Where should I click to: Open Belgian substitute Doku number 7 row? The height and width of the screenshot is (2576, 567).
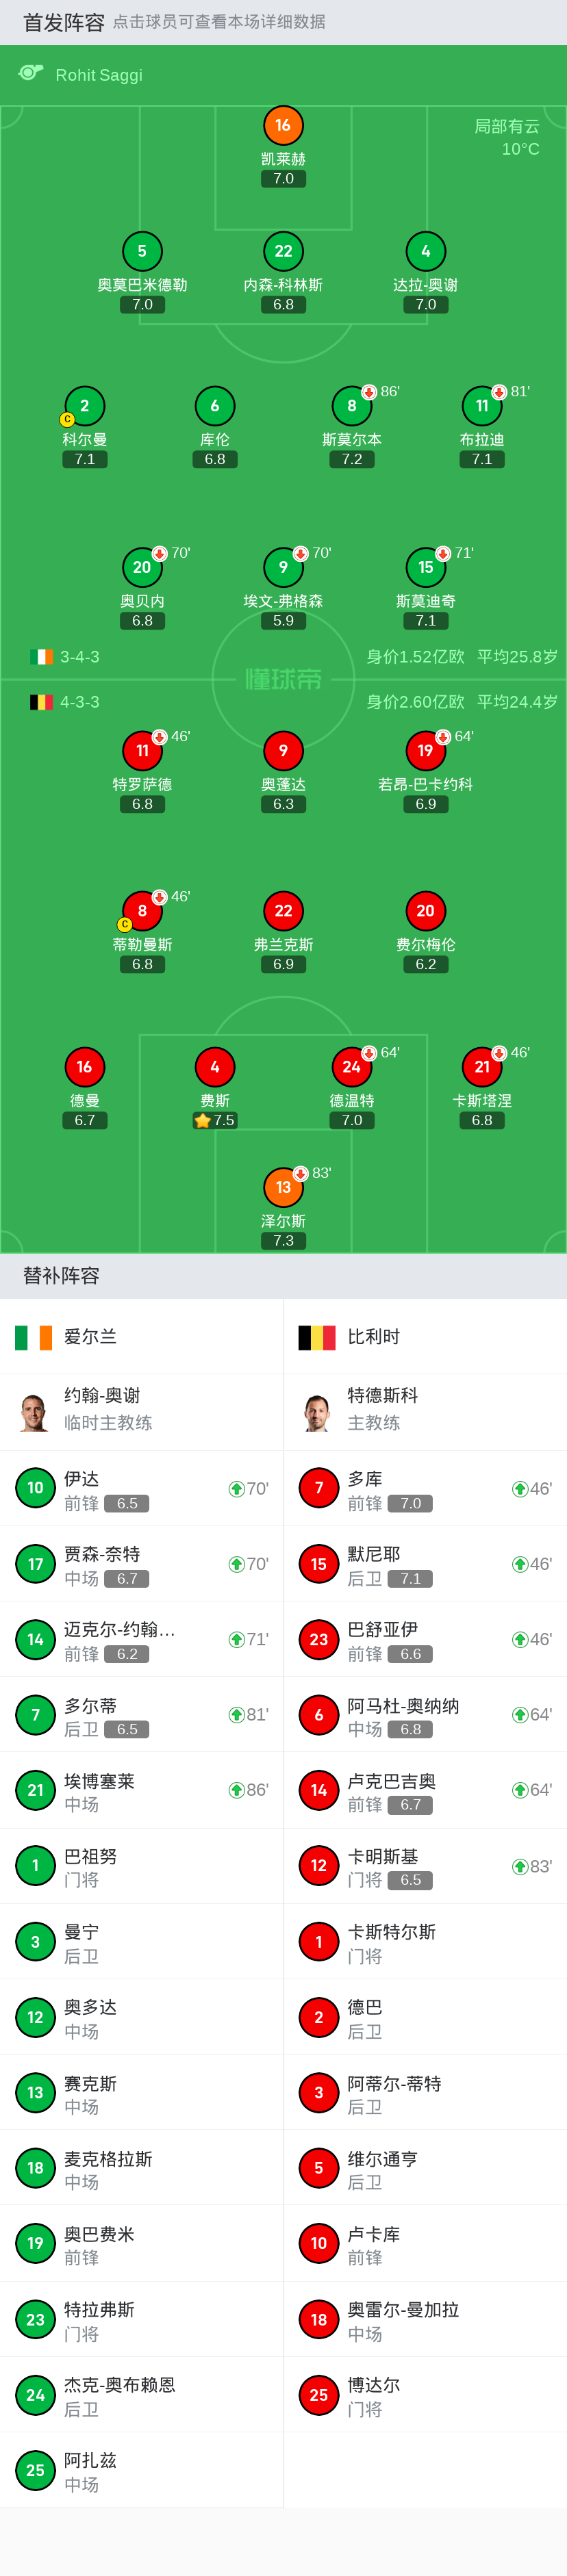[x=425, y=1488]
